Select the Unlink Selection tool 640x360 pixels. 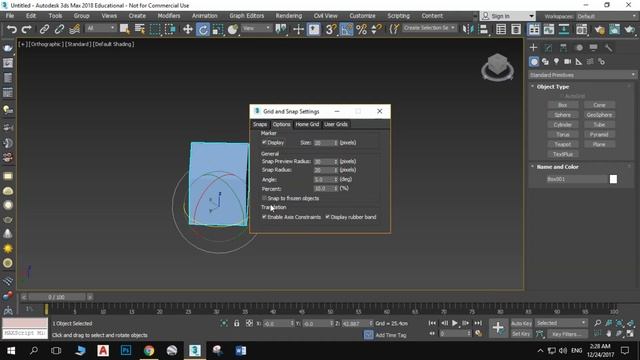(59, 29)
